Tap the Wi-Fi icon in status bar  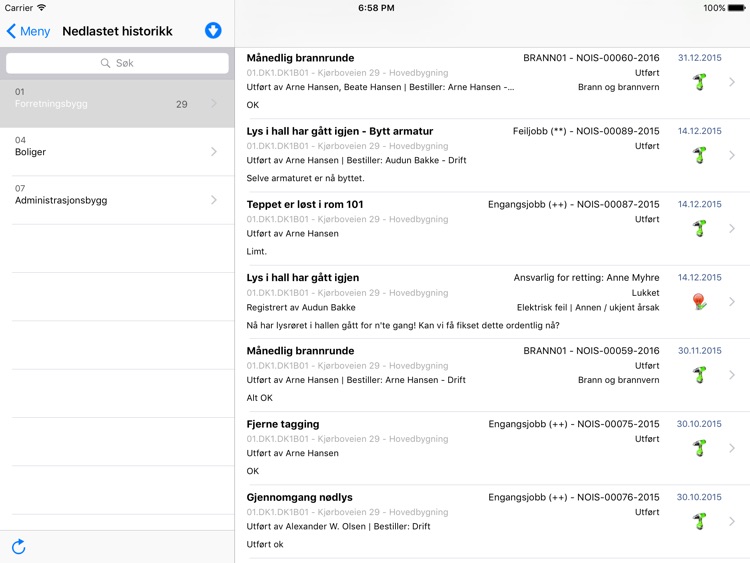coord(42,7)
